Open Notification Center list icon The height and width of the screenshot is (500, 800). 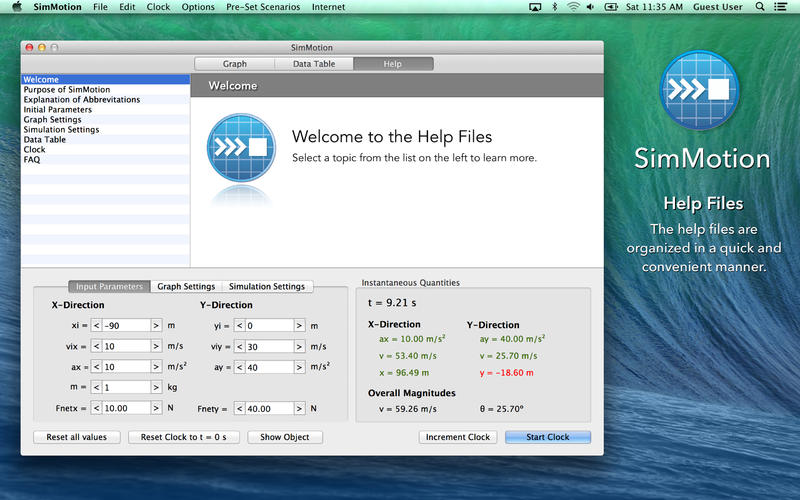pyautogui.click(x=780, y=7)
